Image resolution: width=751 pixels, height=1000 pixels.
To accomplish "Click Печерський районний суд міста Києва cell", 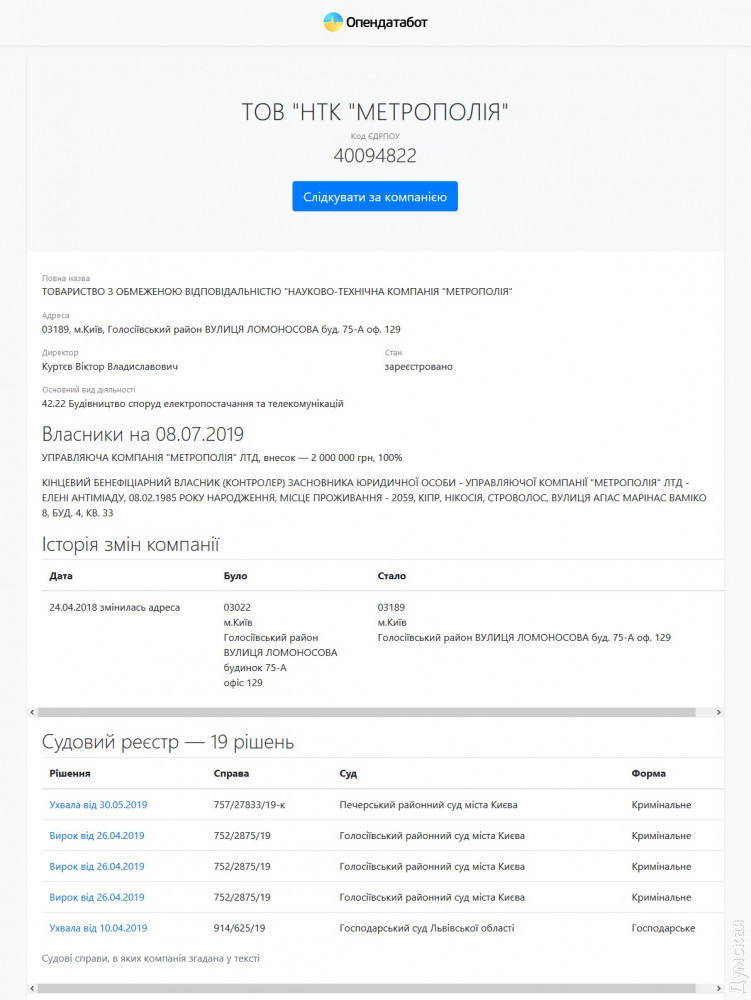I will pyautogui.click(x=428, y=805).
